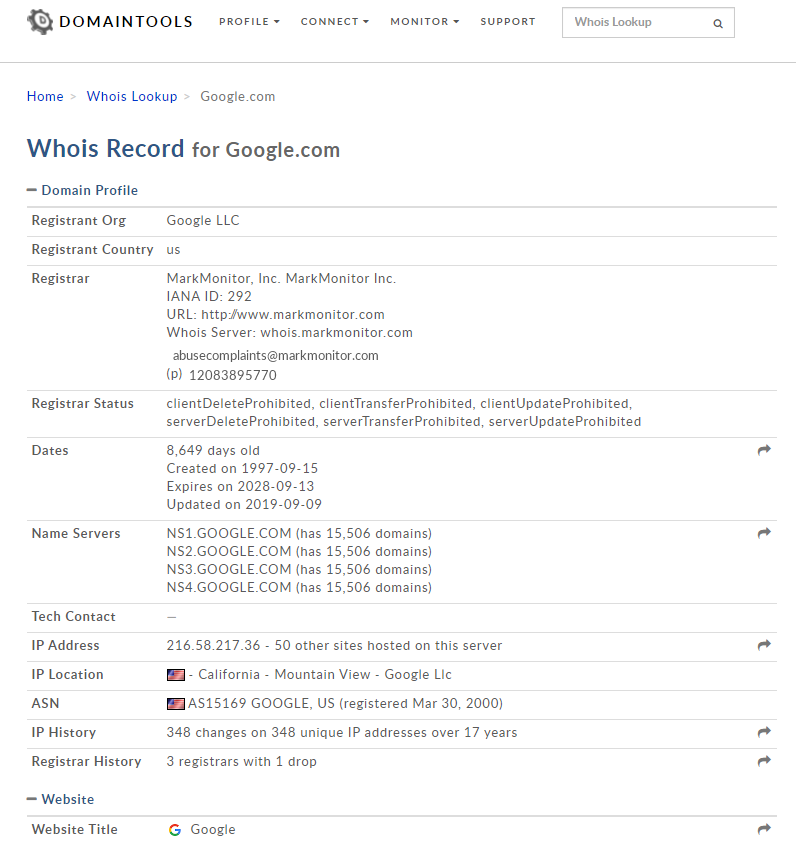Click the NS1.GOOGLE.COM name server entry
Viewport: 796px width, 843px height.
tap(299, 533)
